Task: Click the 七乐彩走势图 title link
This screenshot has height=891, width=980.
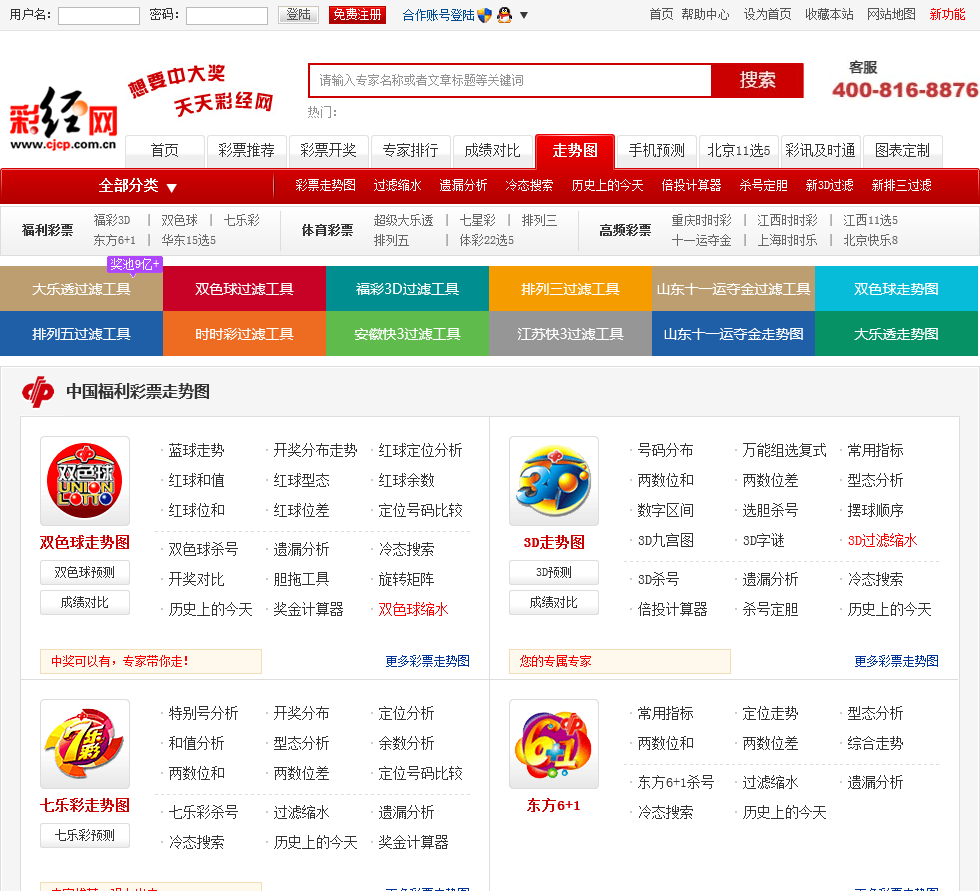Action: (85, 805)
